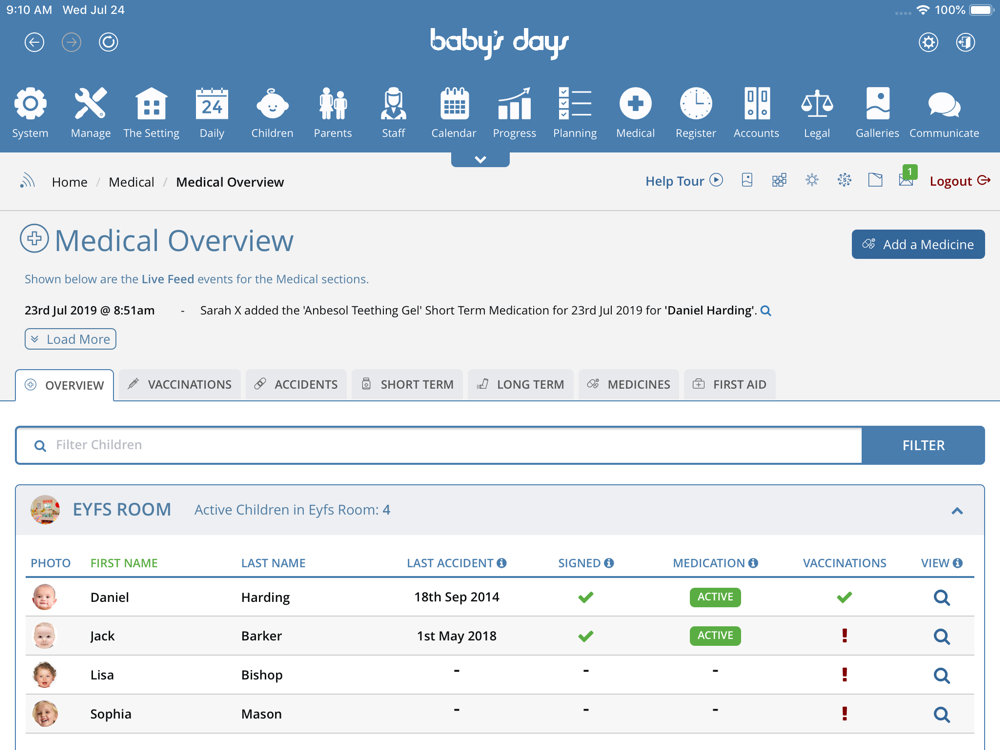
Task: Click the note page icon in the toolbar
Action: [876, 180]
